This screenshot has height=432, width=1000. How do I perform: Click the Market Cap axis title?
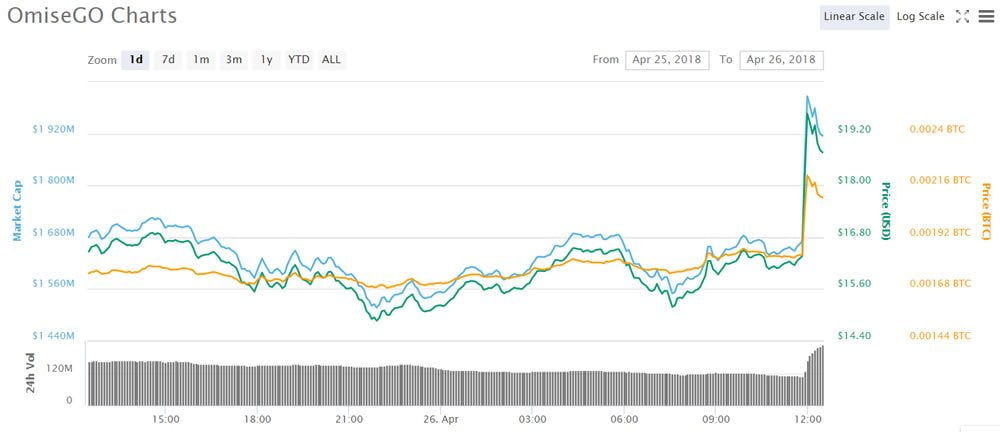18,211
